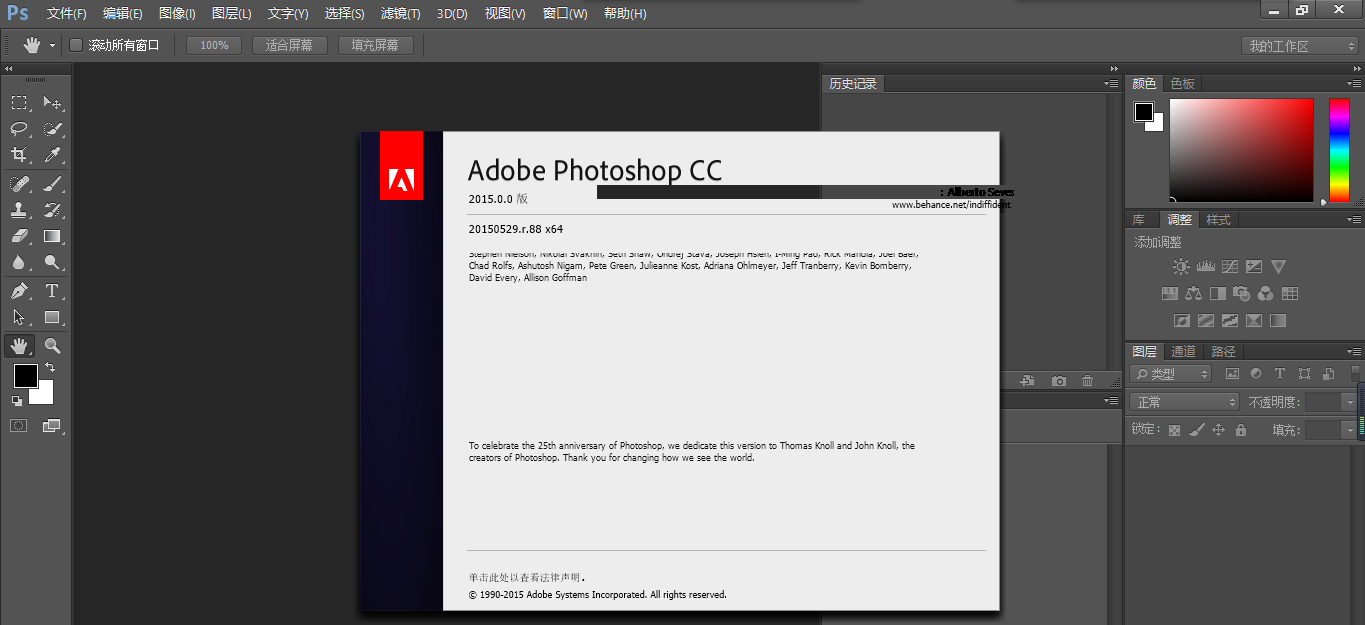Click the 100% zoom button
Screen dimensions: 1365x625
pos(214,45)
